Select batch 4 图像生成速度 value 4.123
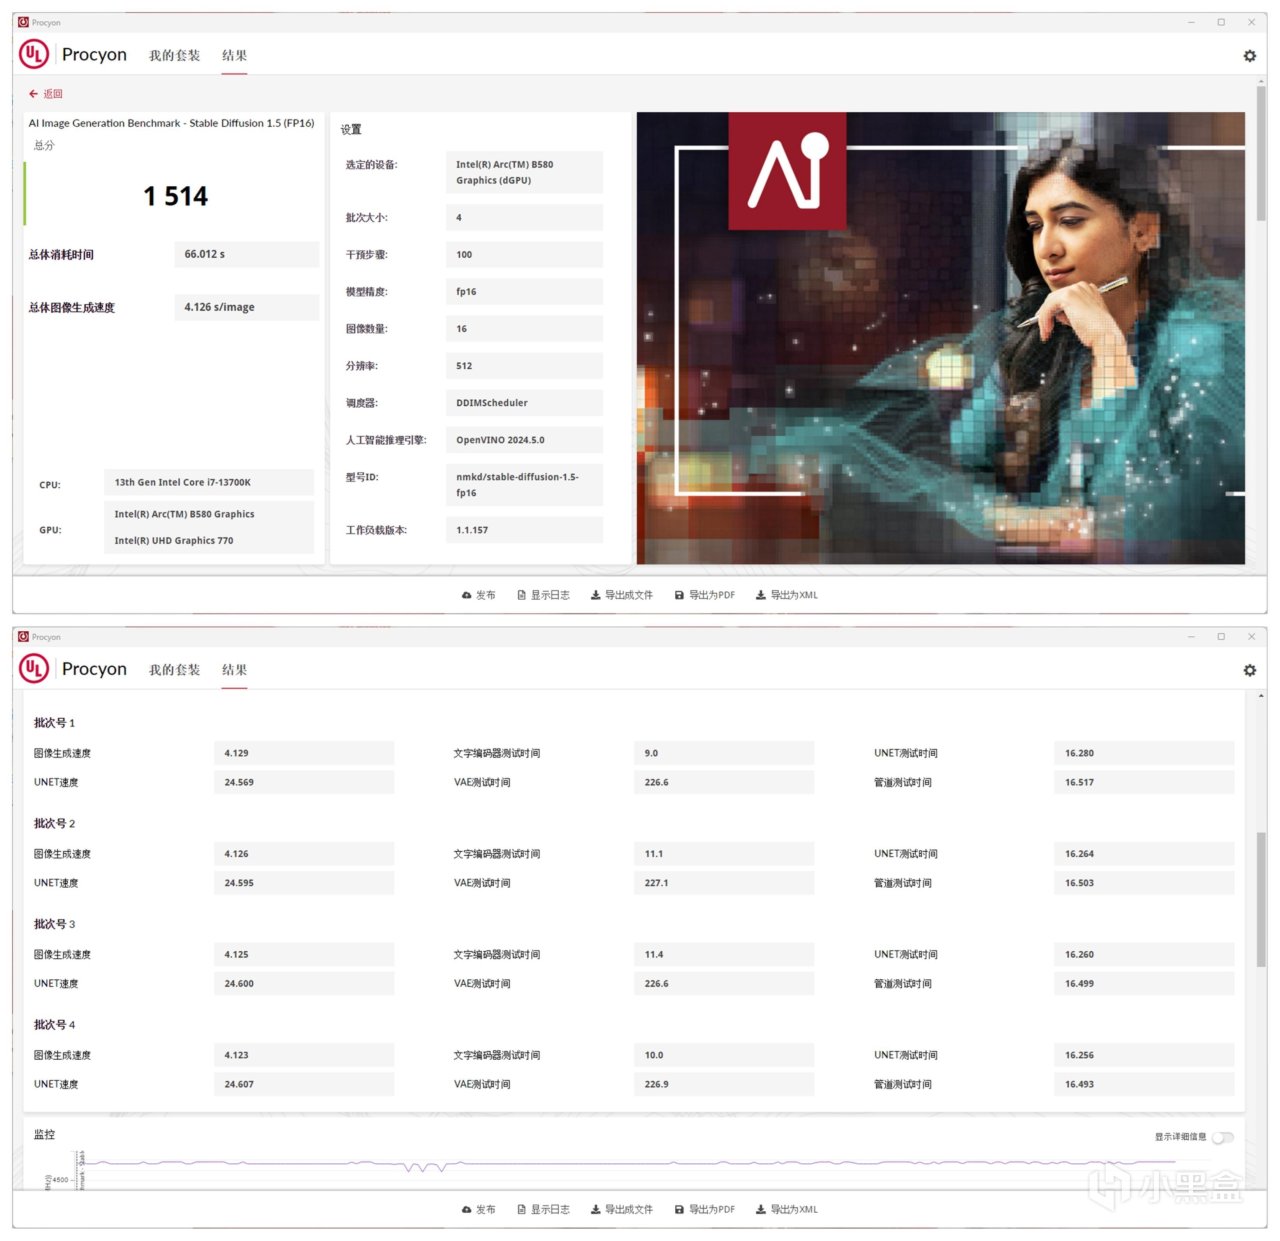Image resolution: width=1280 pixels, height=1241 pixels. (304, 1055)
